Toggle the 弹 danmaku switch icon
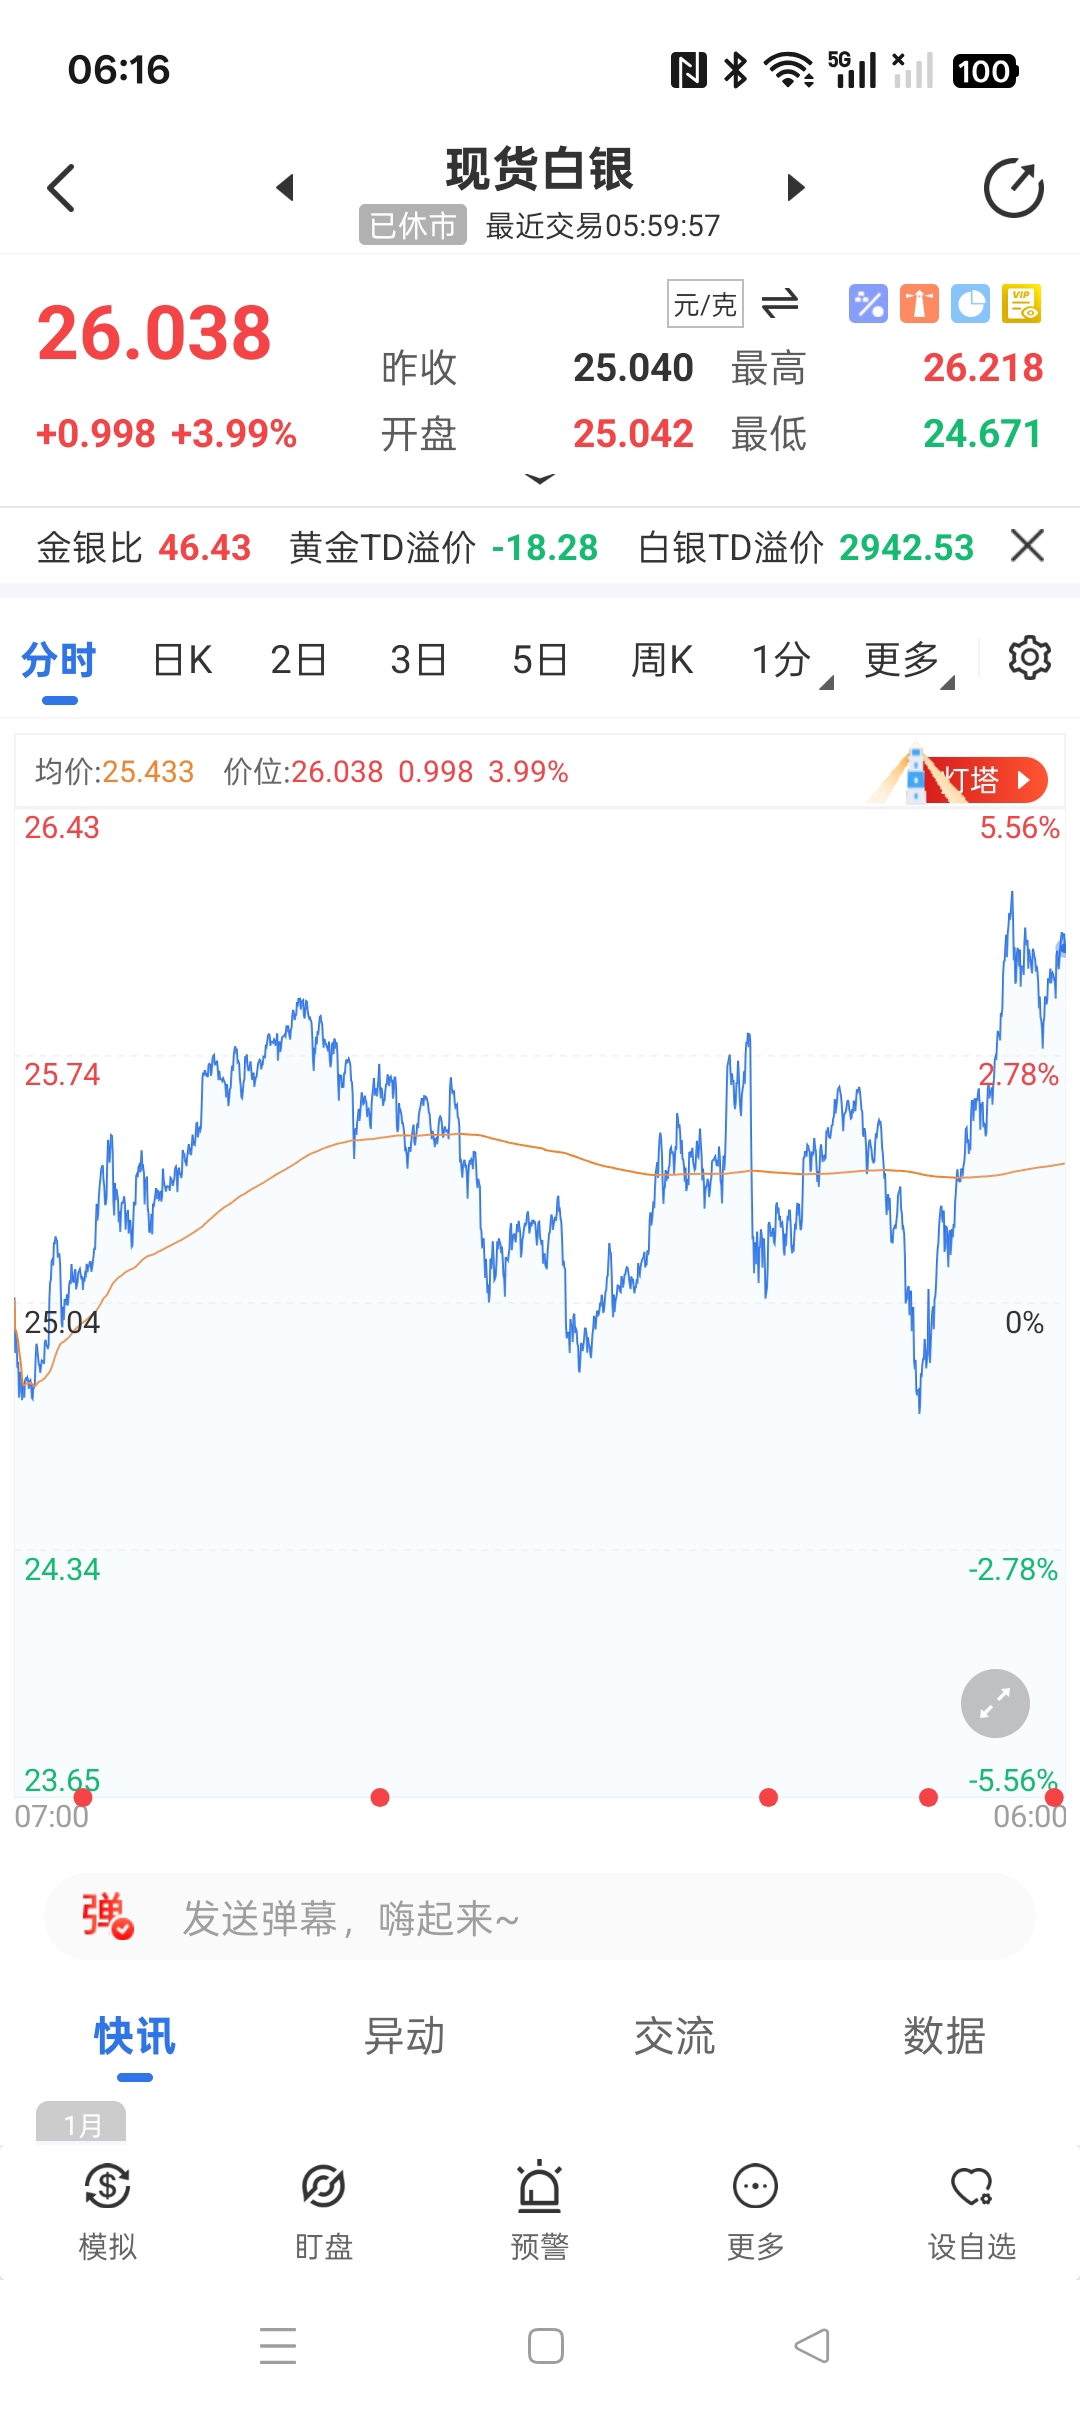 [x=107, y=1916]
